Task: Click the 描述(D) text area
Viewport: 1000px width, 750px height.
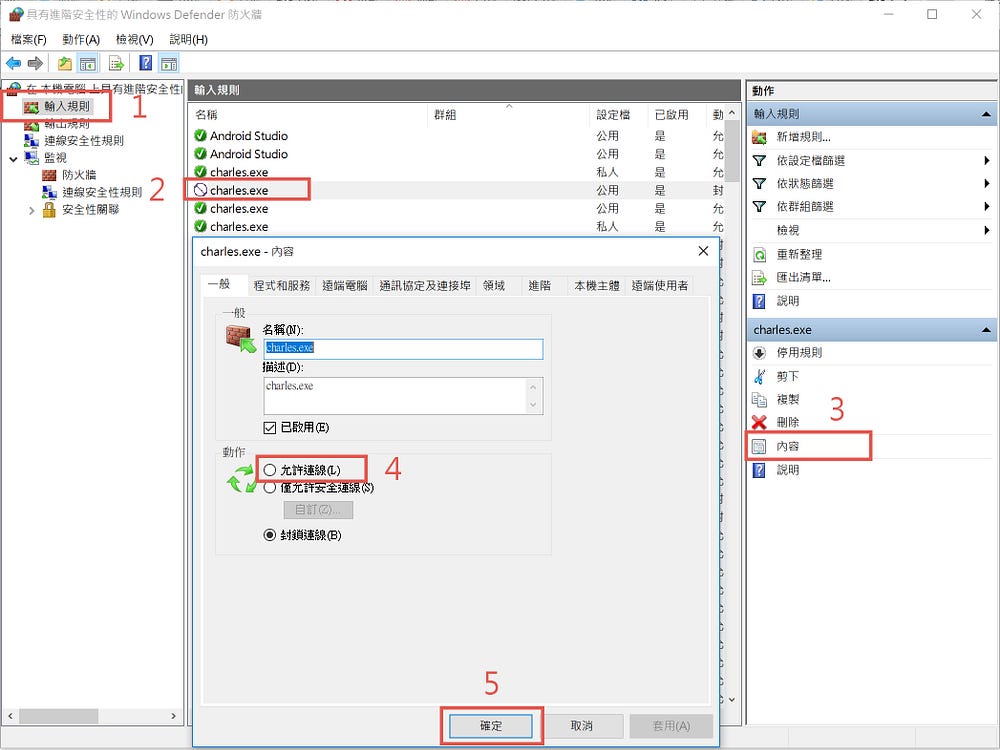Action: pos(395,396)
